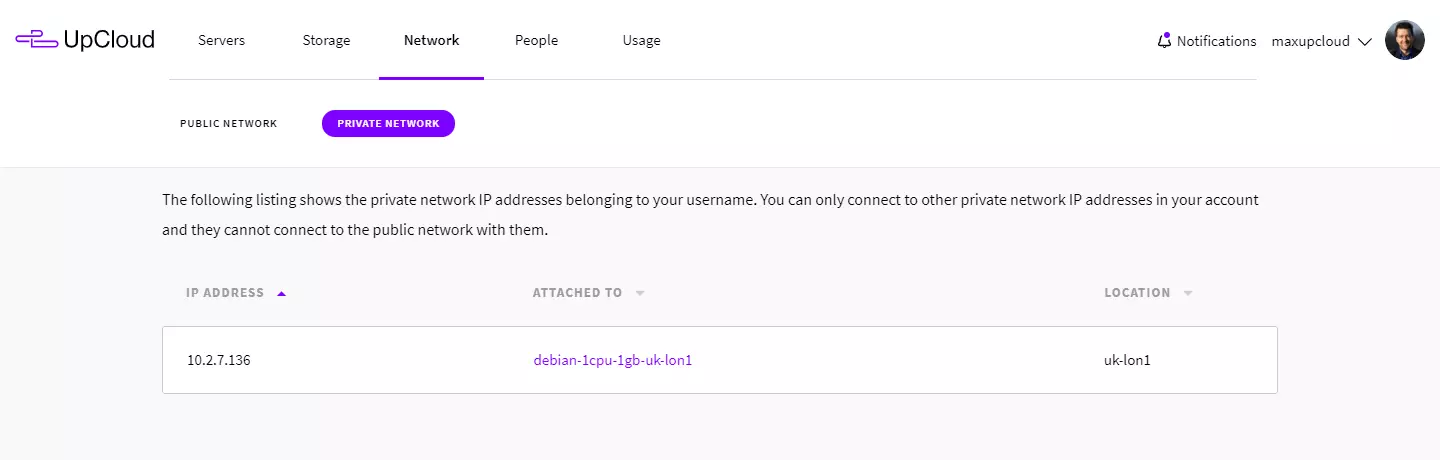Screen dimensions: 1440x460
Task: Click the Notifications label
Action: 1216,42
